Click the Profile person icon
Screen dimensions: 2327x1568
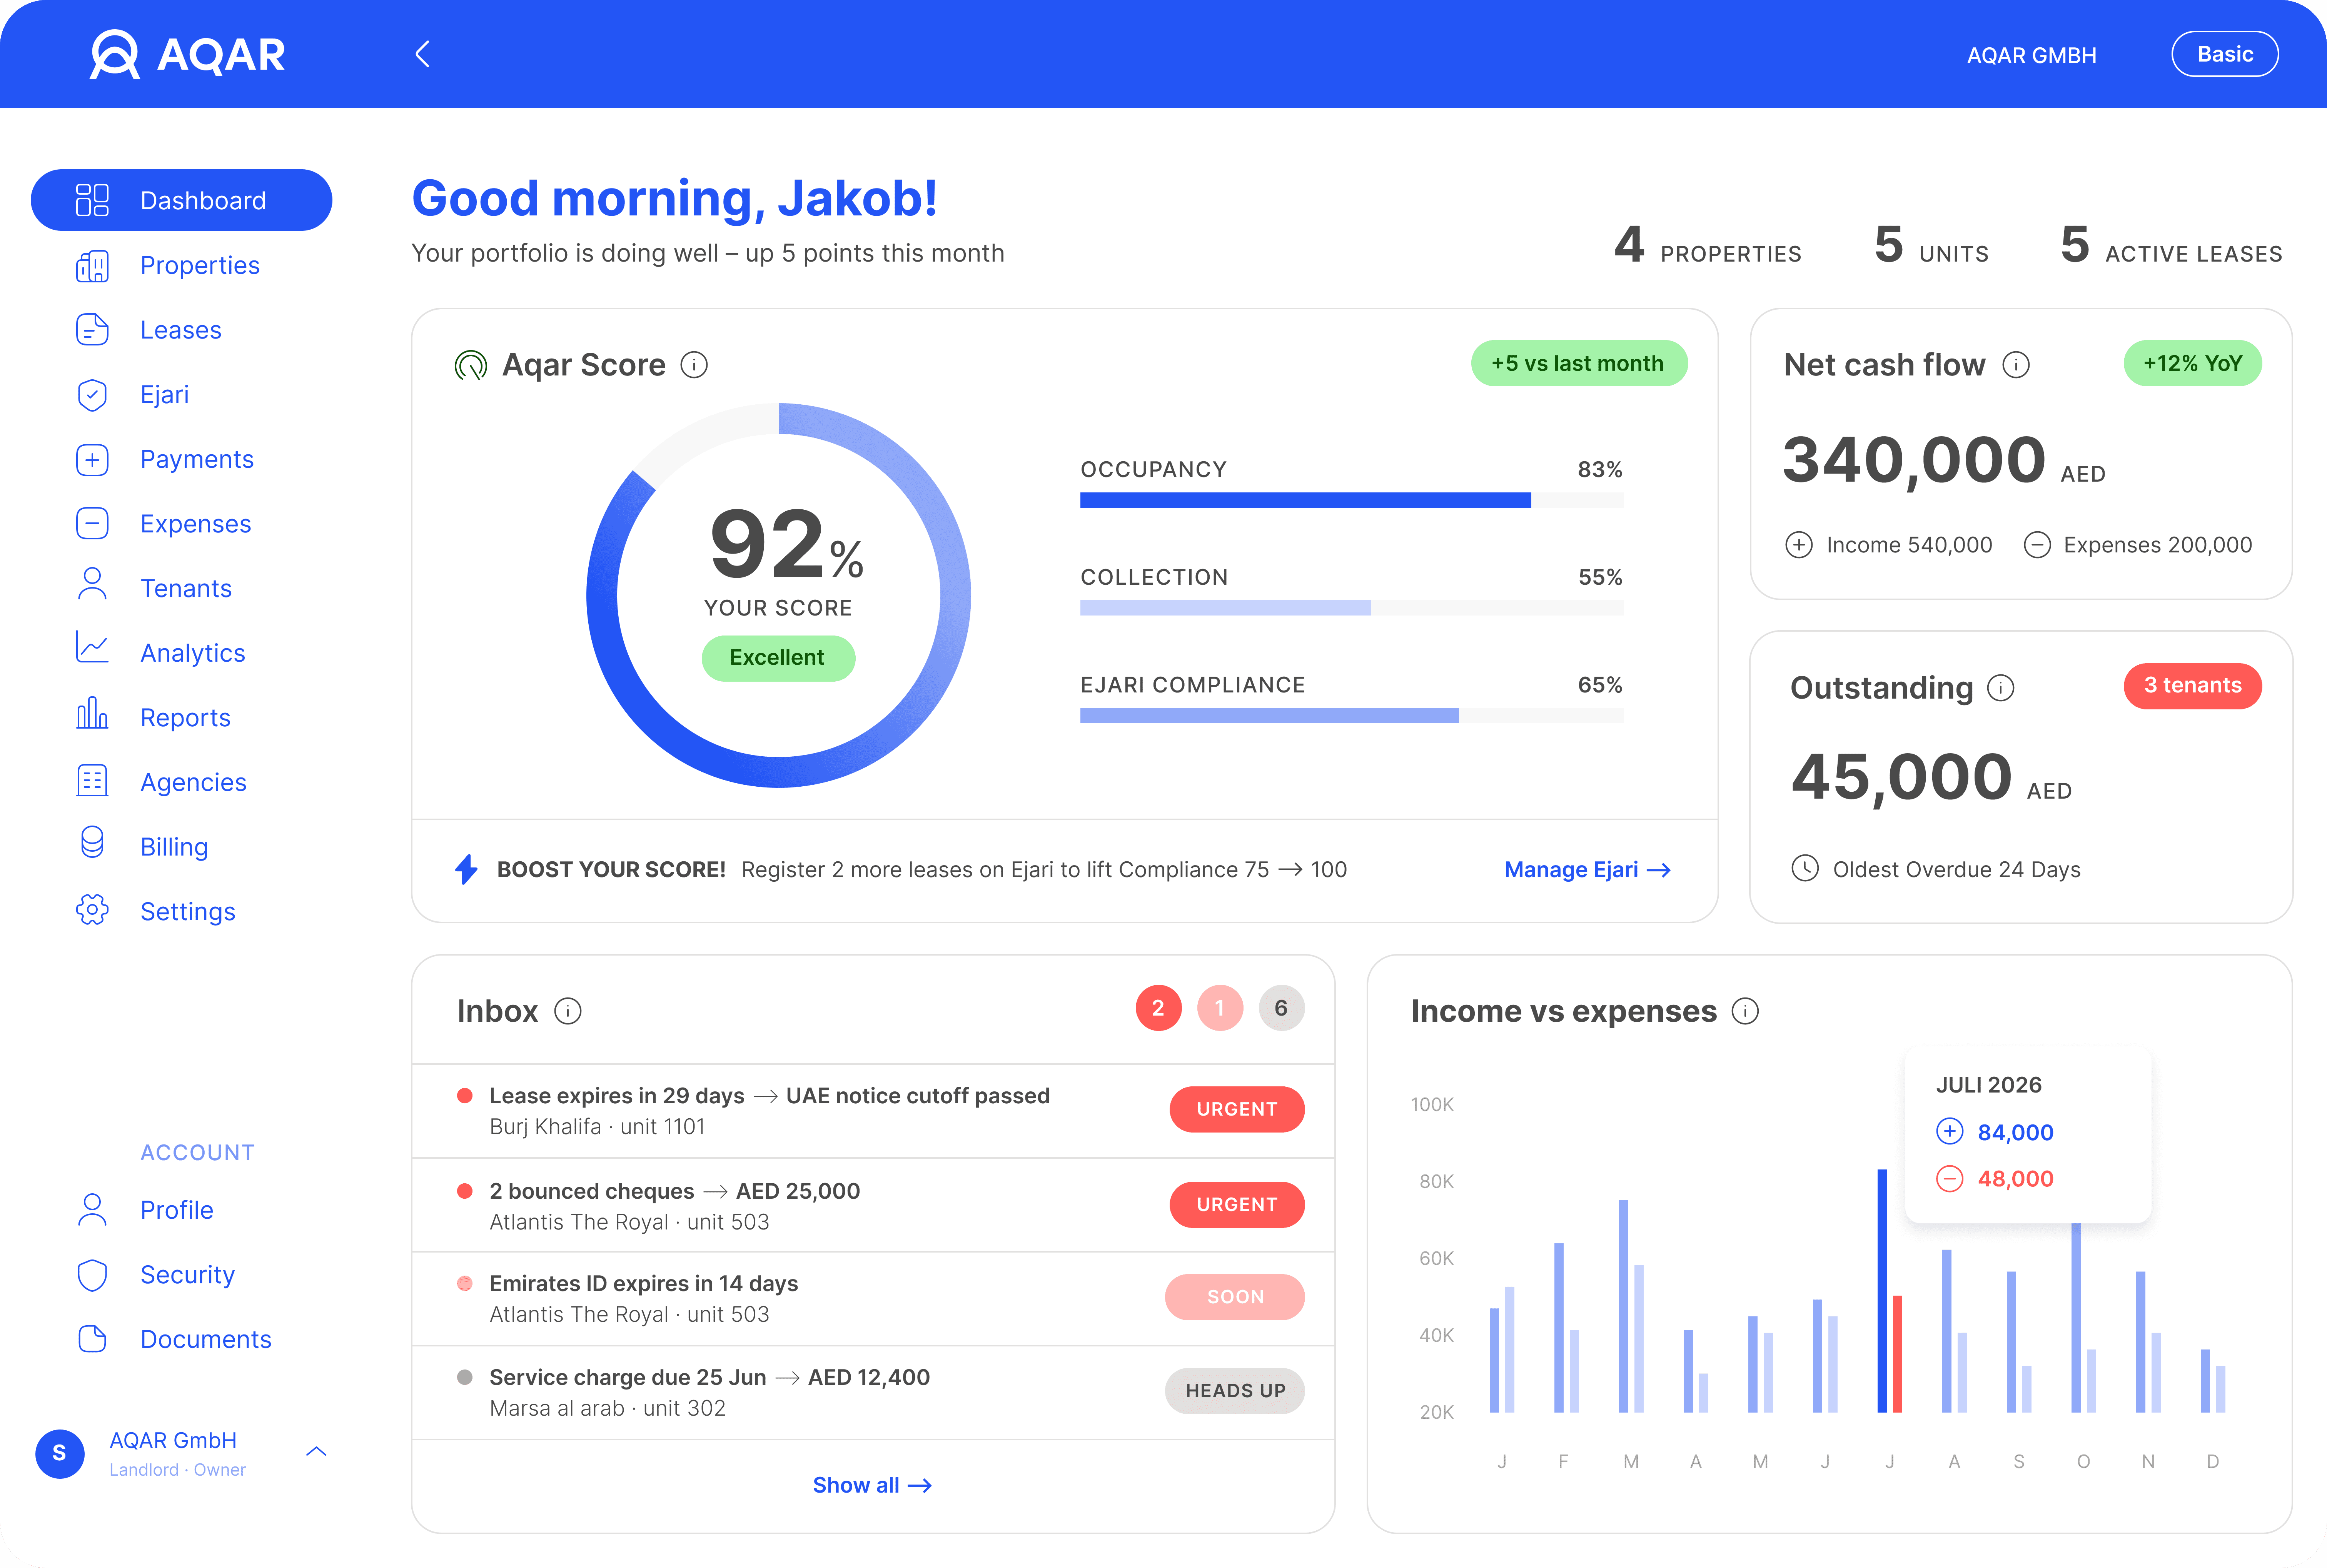[92, 1209]
